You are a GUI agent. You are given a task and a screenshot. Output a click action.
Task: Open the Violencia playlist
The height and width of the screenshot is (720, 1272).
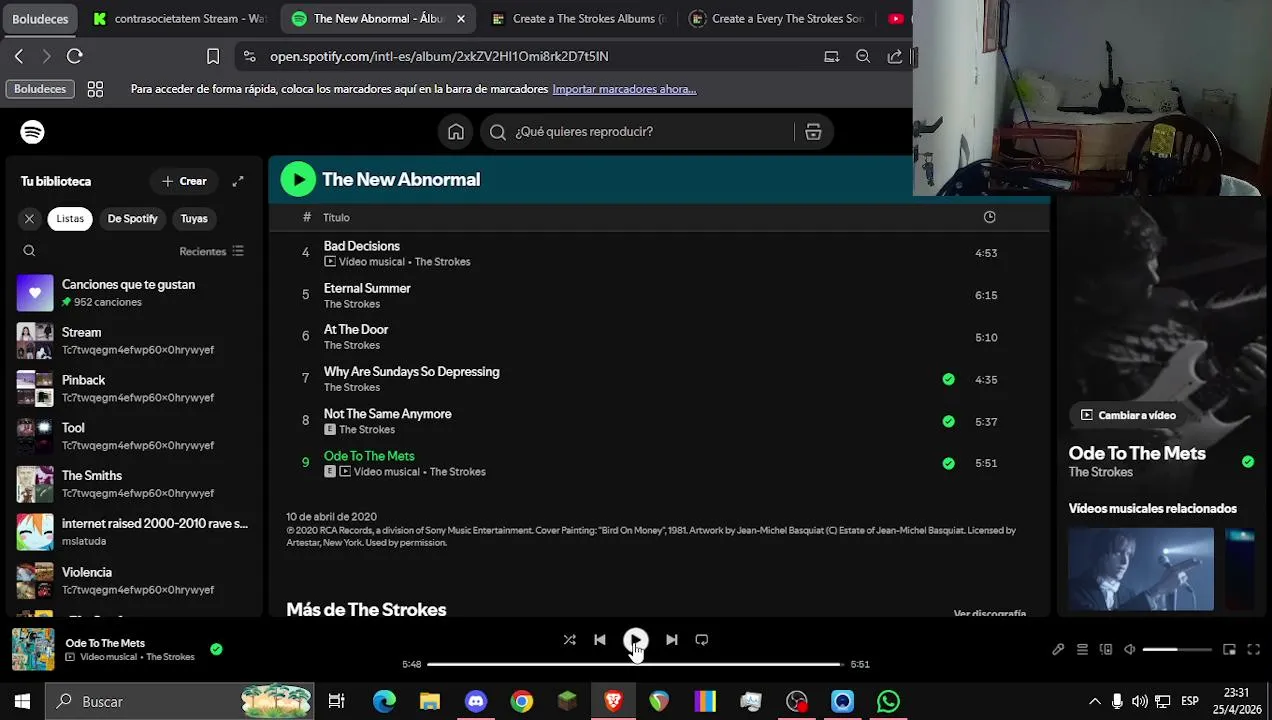click(x=132, y=580)
